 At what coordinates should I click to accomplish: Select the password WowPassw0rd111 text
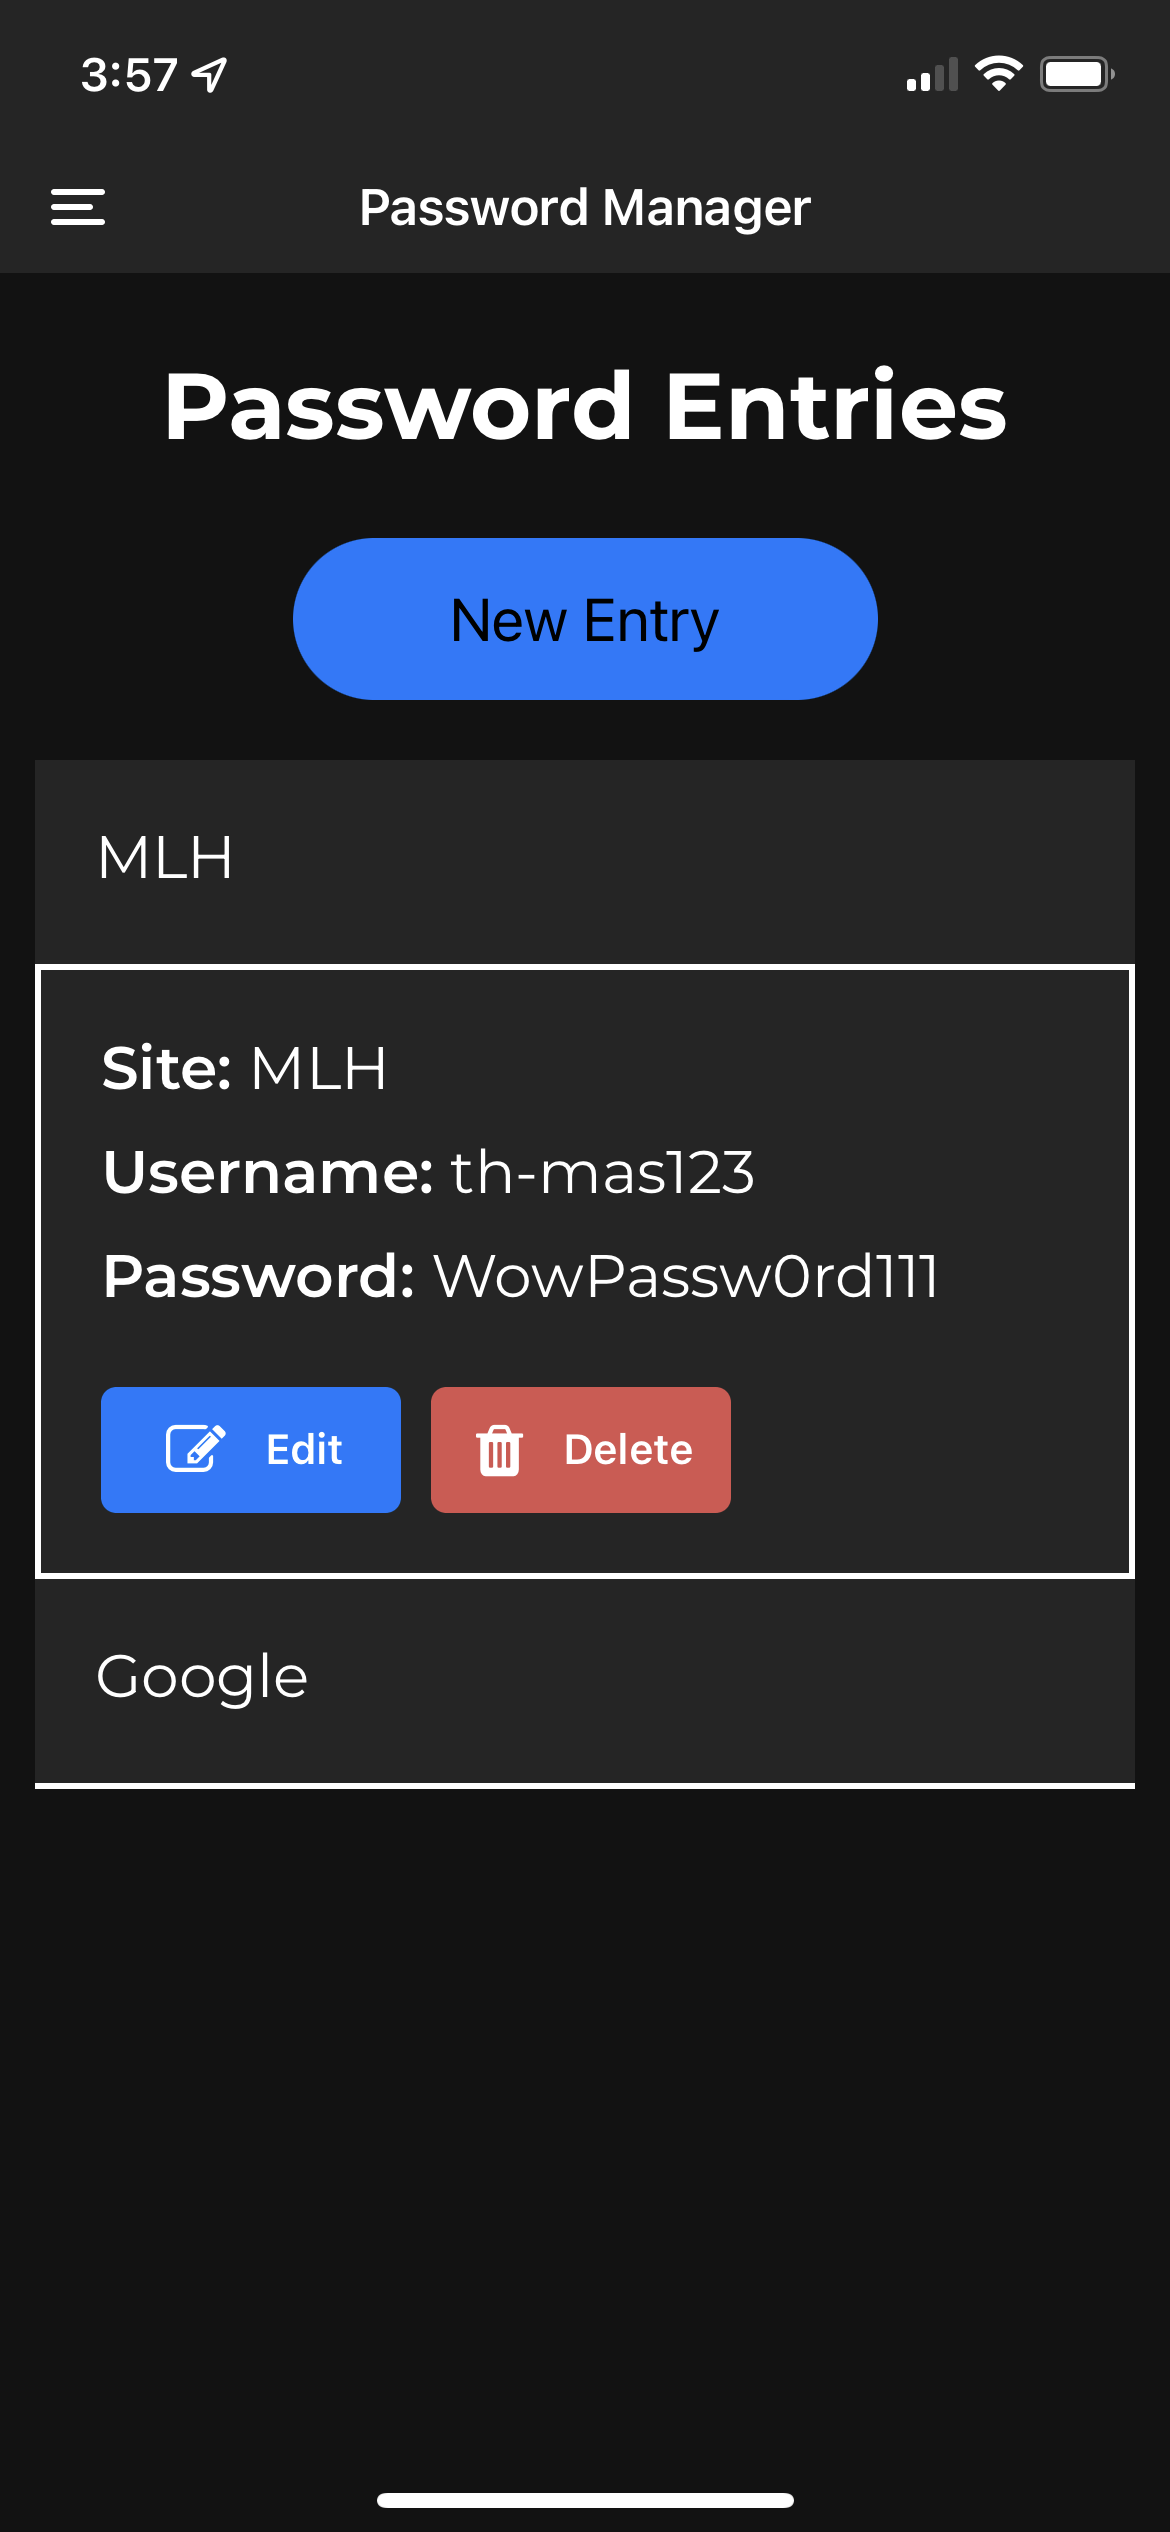click(x=686, y=1277)
